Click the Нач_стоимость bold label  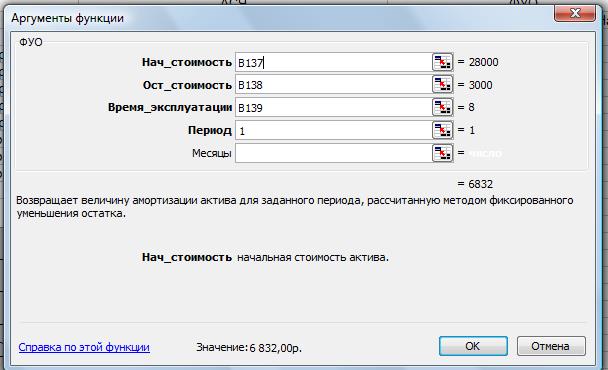pos(187,62)
